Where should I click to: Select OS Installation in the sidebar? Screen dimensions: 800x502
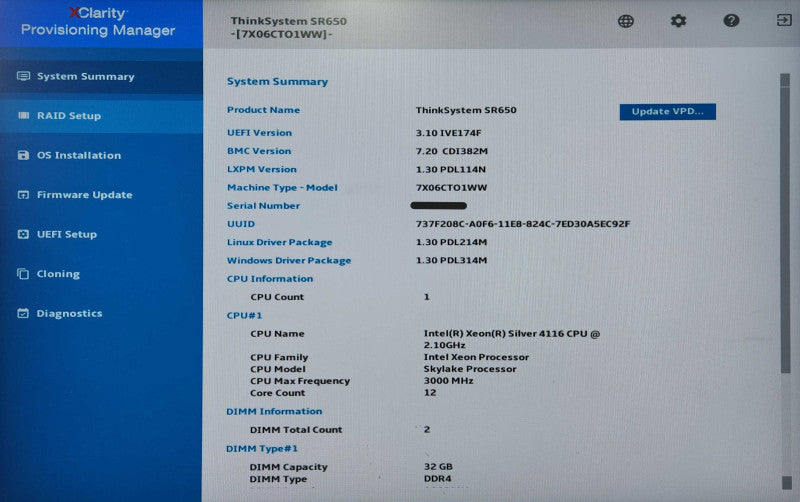point(101,155)
